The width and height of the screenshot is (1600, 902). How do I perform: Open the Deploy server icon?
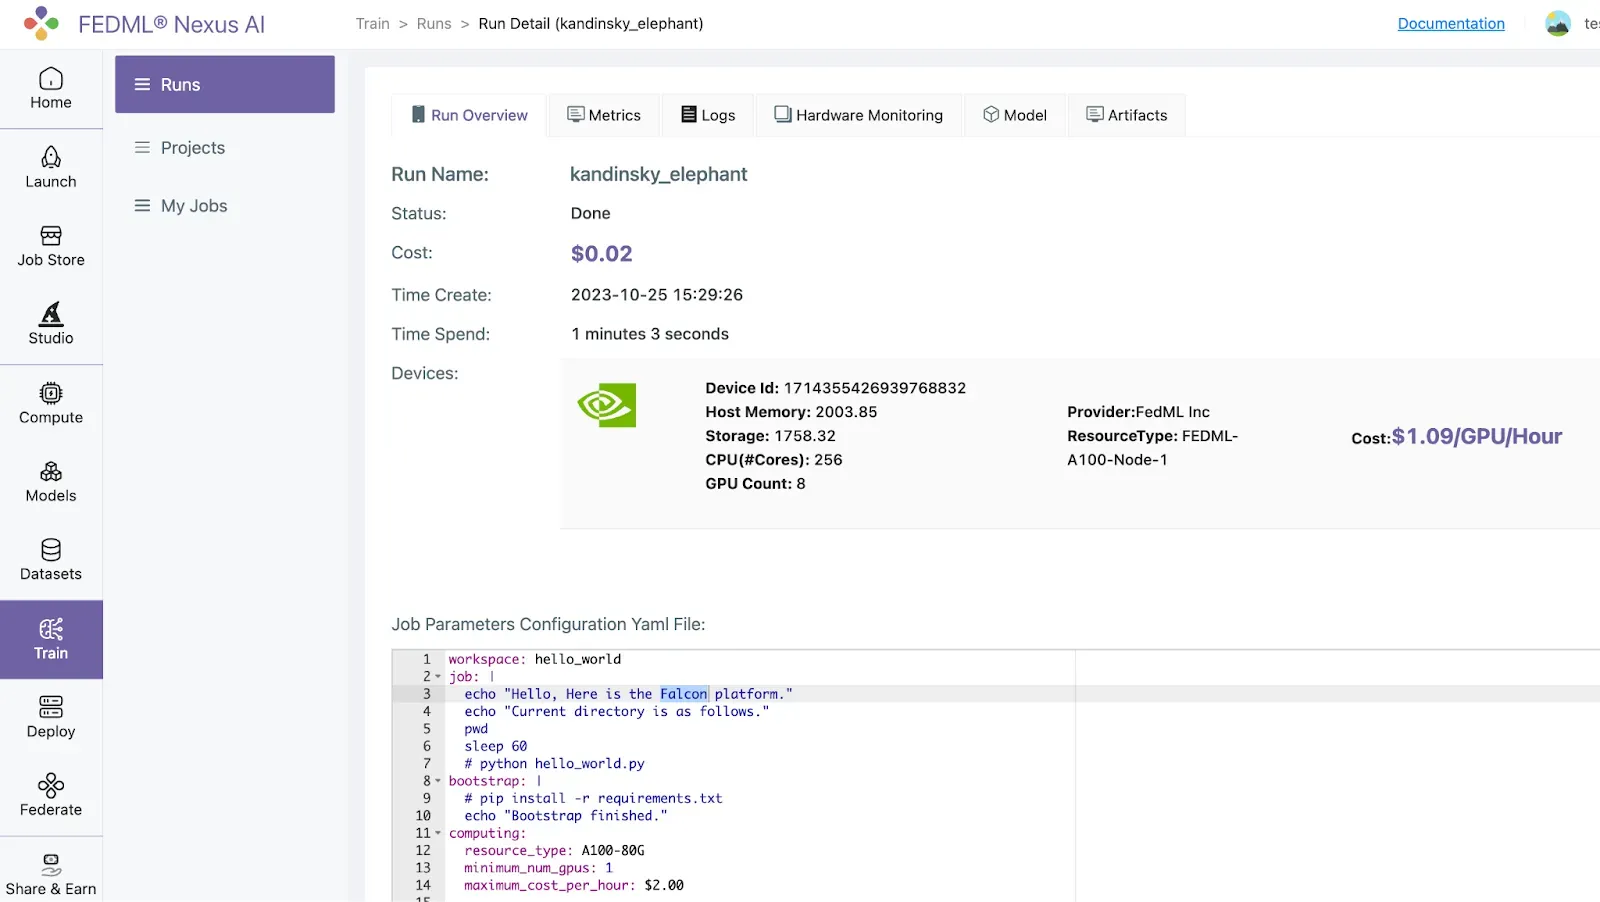tap(51, 707)
